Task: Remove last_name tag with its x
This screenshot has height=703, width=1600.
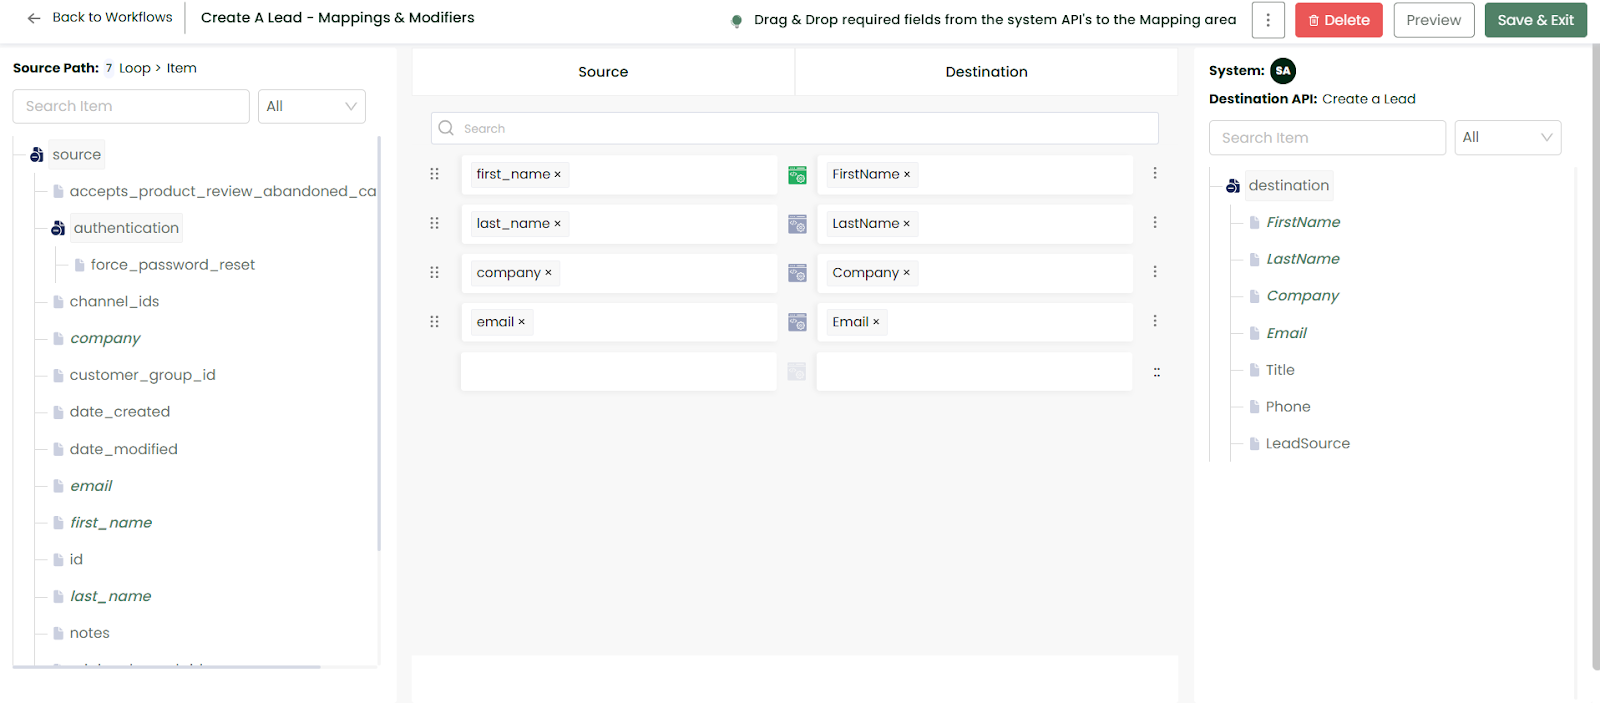Action: pyautogui.click(x=557, y=224)
